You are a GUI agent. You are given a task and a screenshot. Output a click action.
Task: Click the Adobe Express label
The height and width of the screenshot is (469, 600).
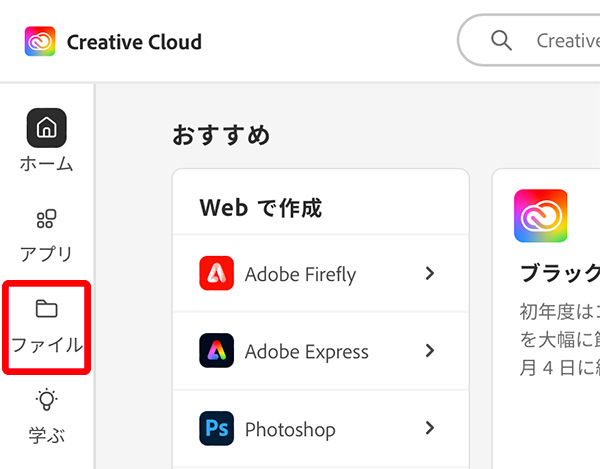coord(307,352)
